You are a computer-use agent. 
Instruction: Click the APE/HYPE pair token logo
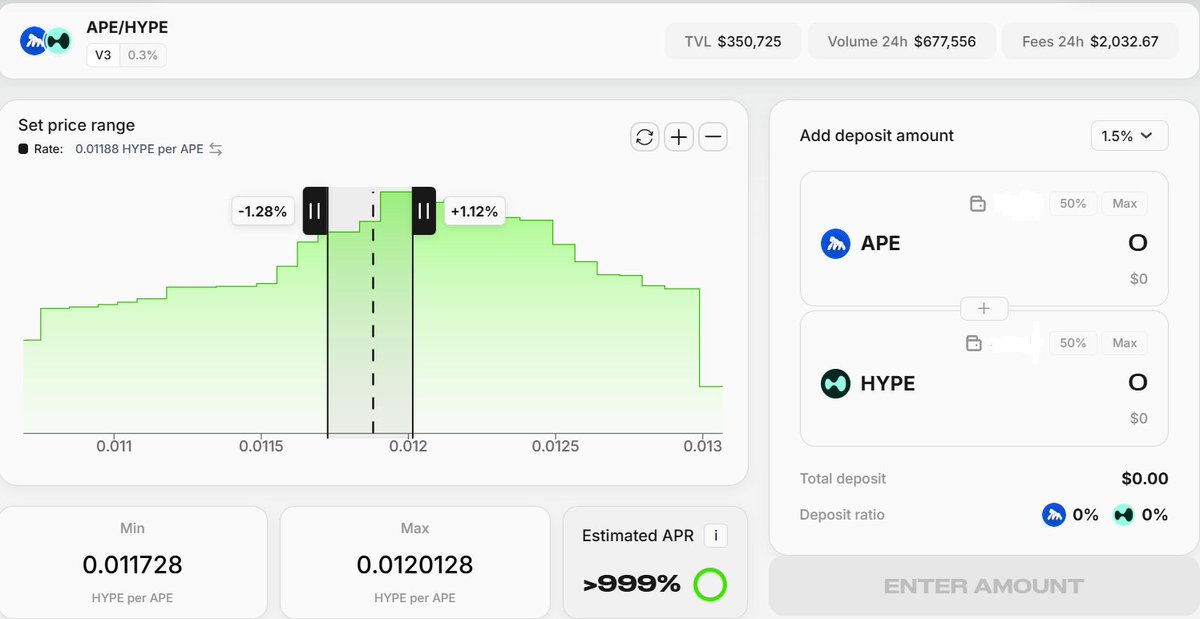pos(46,41)
